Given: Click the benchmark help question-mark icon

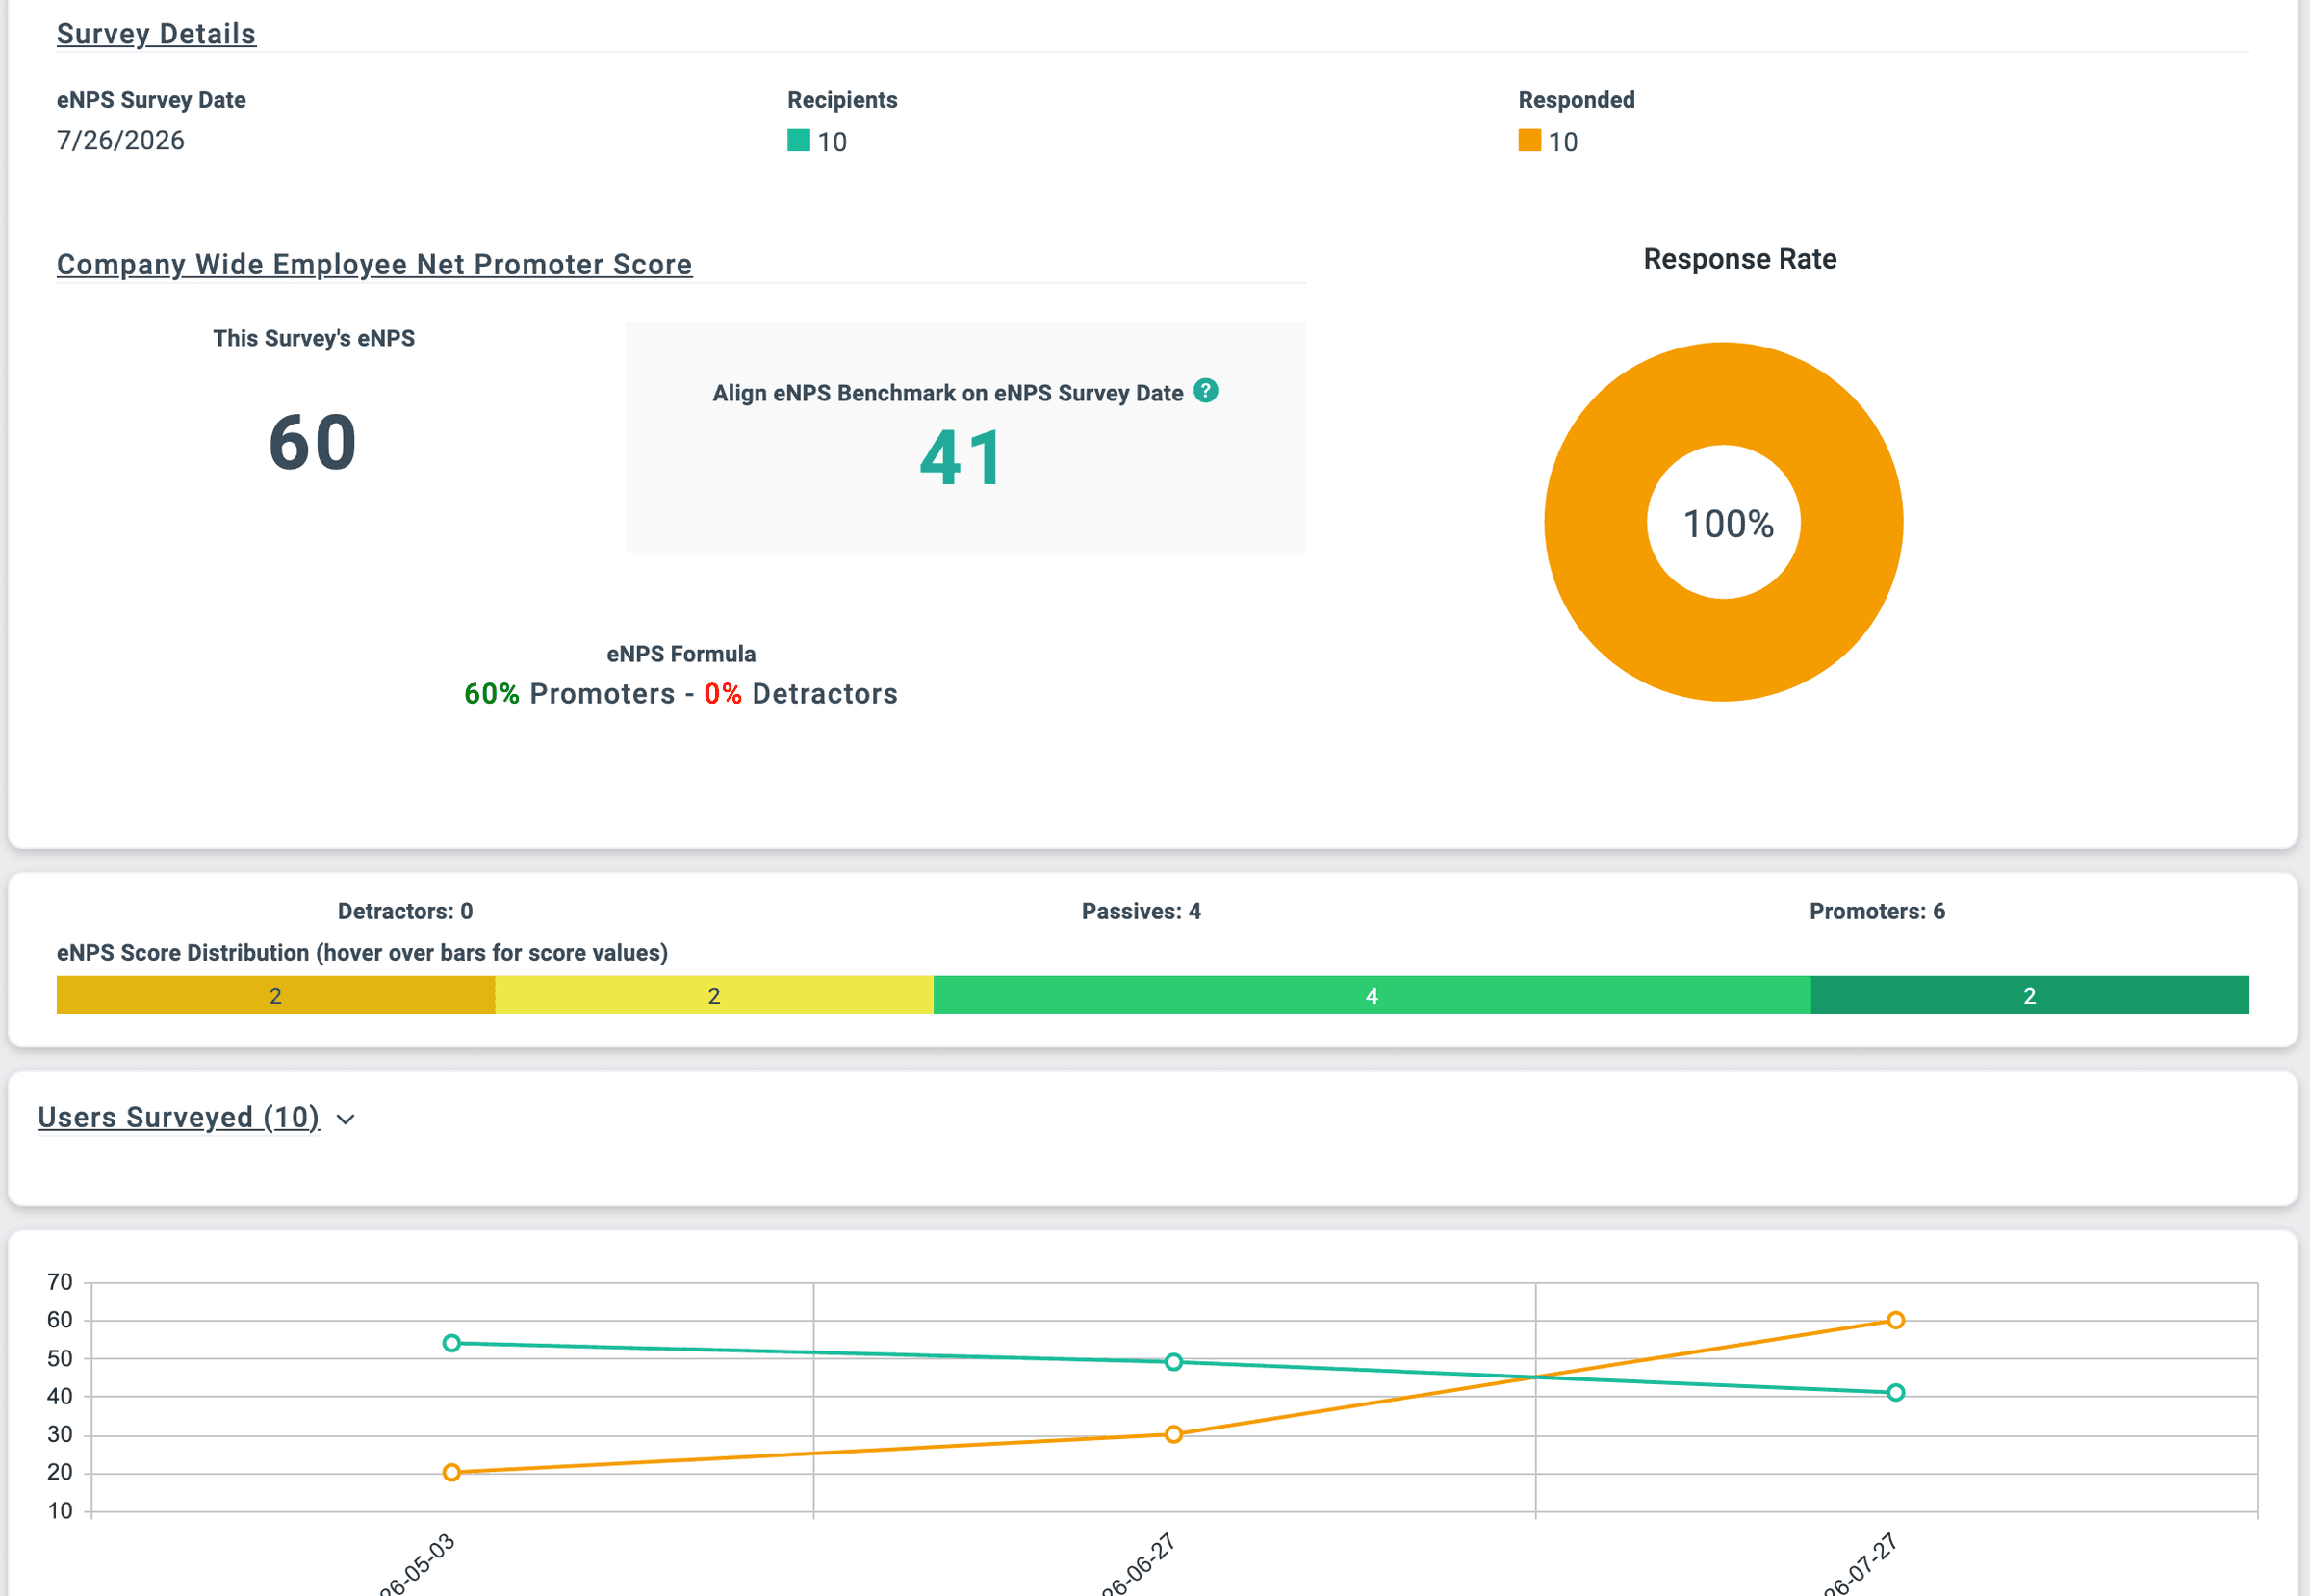Looking at the screenshot, I should click(1206, 391).
